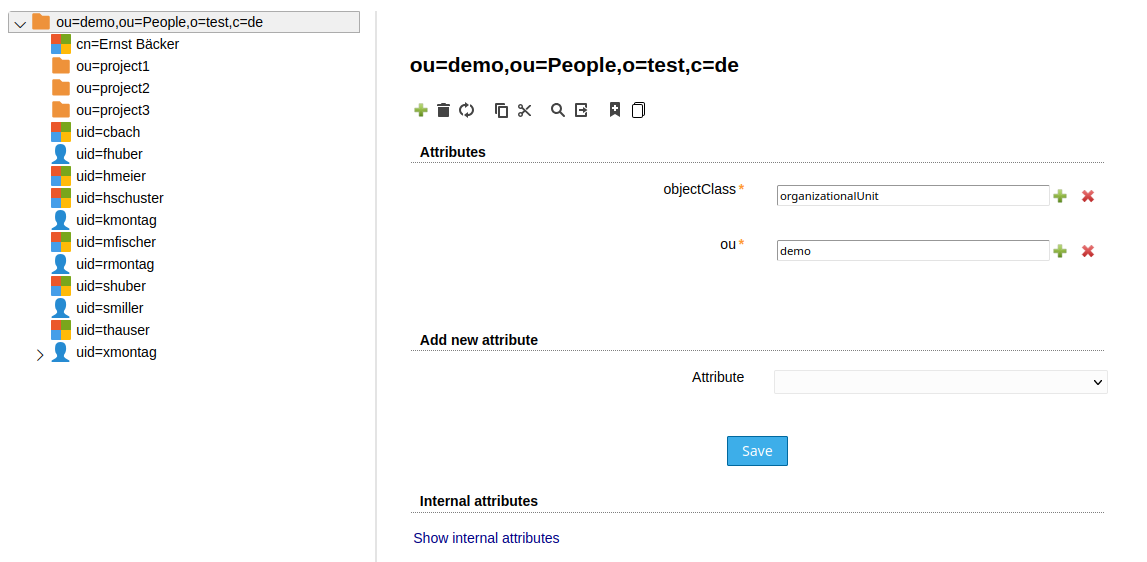Add another value to objectClass attribute

click(x=1060, y=196)
